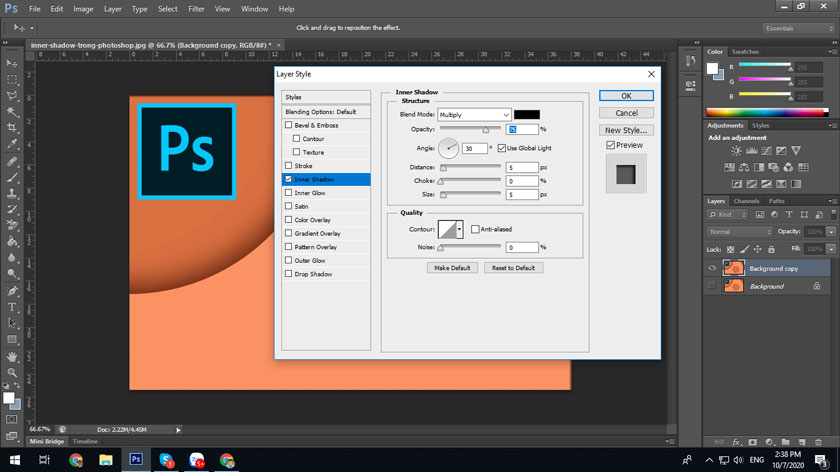The image size is (840, 472).
Task: Hide the Background copy layer
Action: (x=712, y=268)
